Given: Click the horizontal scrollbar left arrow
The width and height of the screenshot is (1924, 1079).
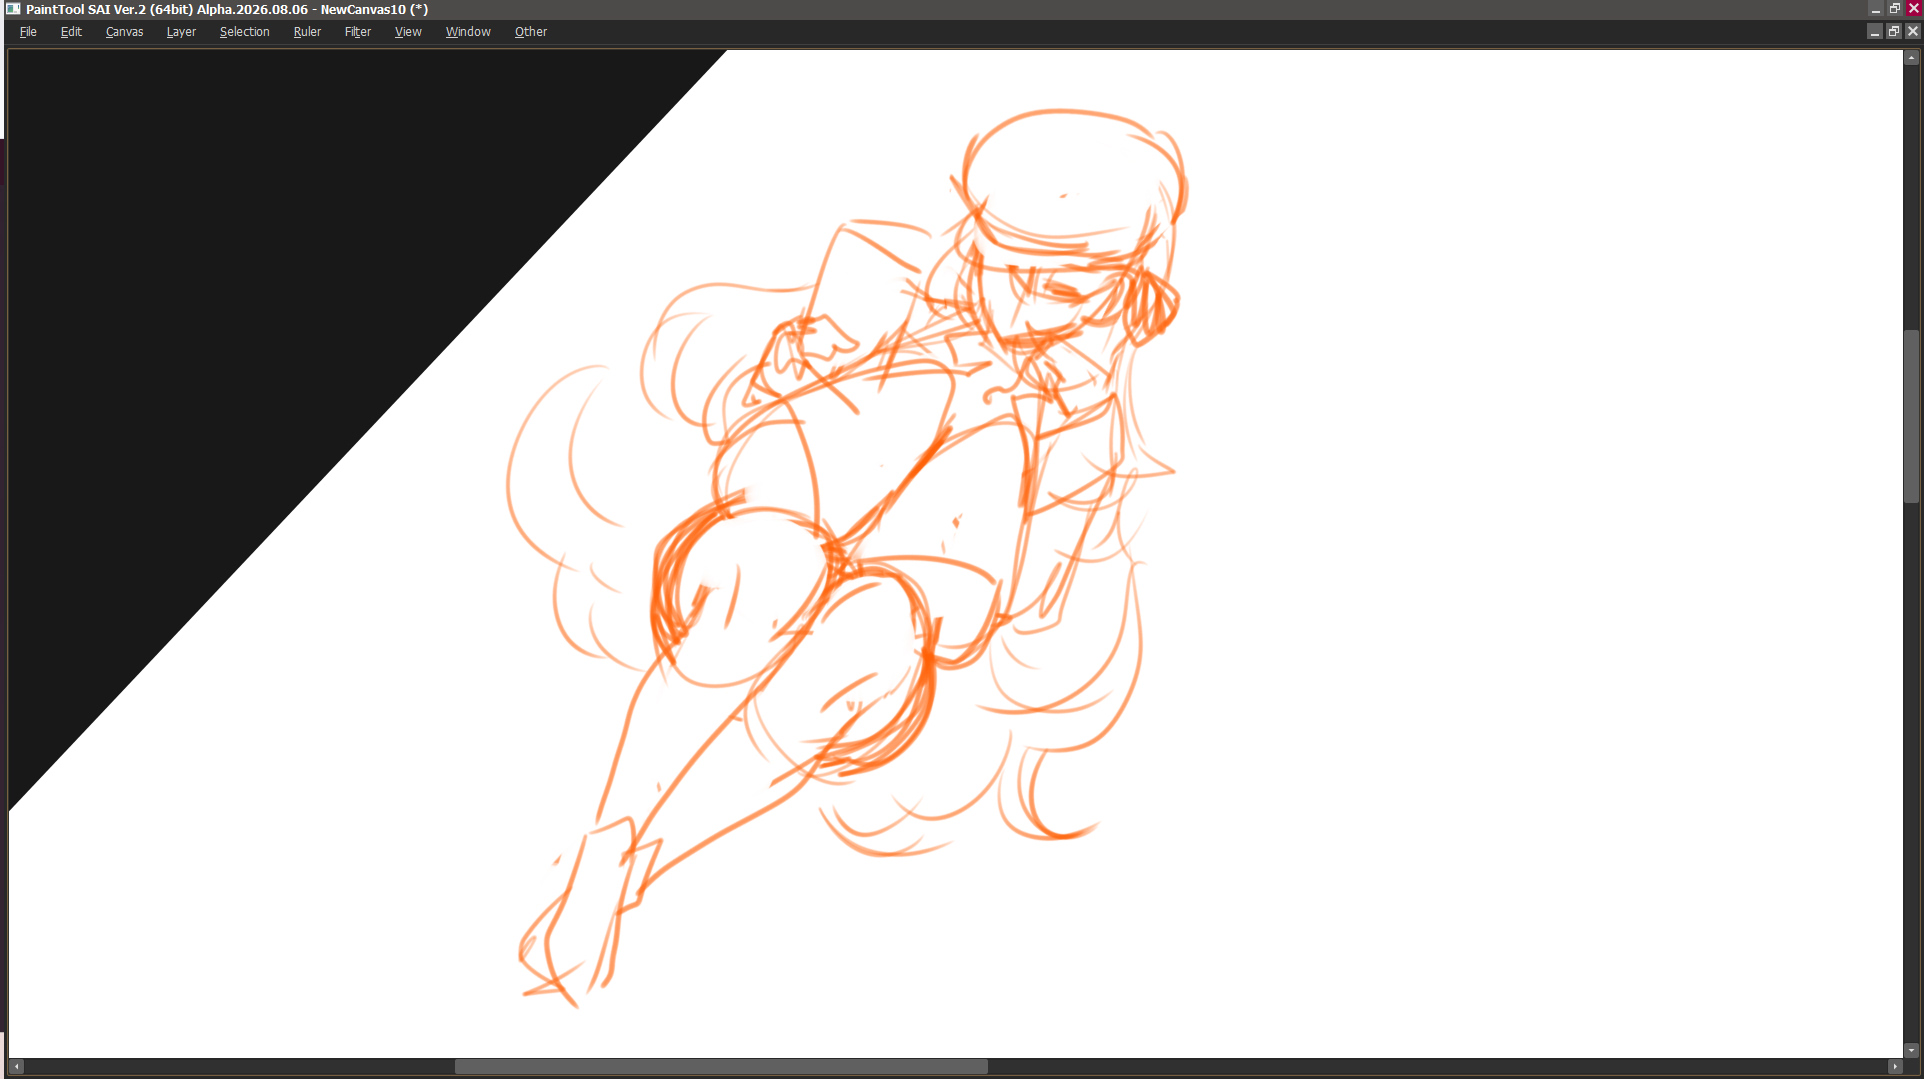Looking at the screenshot, I should (16, 1067).
